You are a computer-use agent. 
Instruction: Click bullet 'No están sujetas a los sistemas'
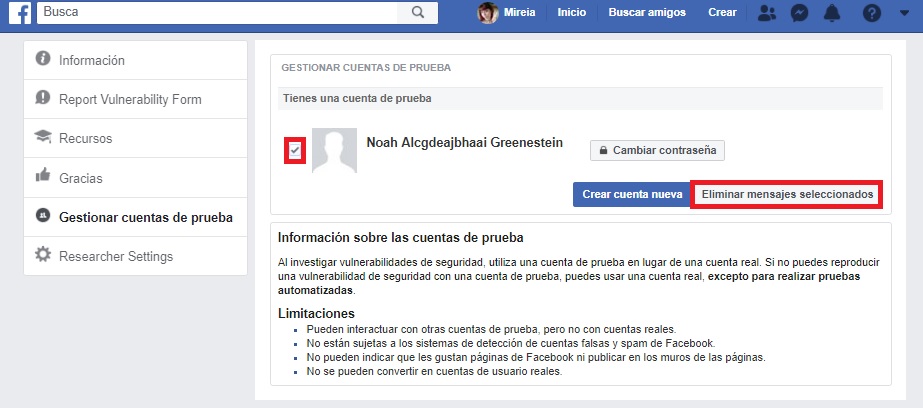510,343
